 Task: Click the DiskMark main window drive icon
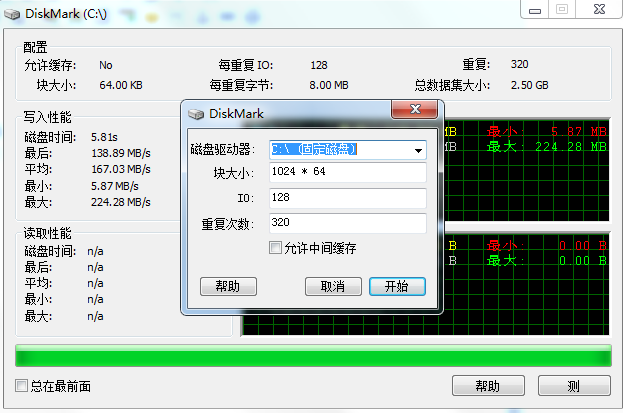(12, 14)
